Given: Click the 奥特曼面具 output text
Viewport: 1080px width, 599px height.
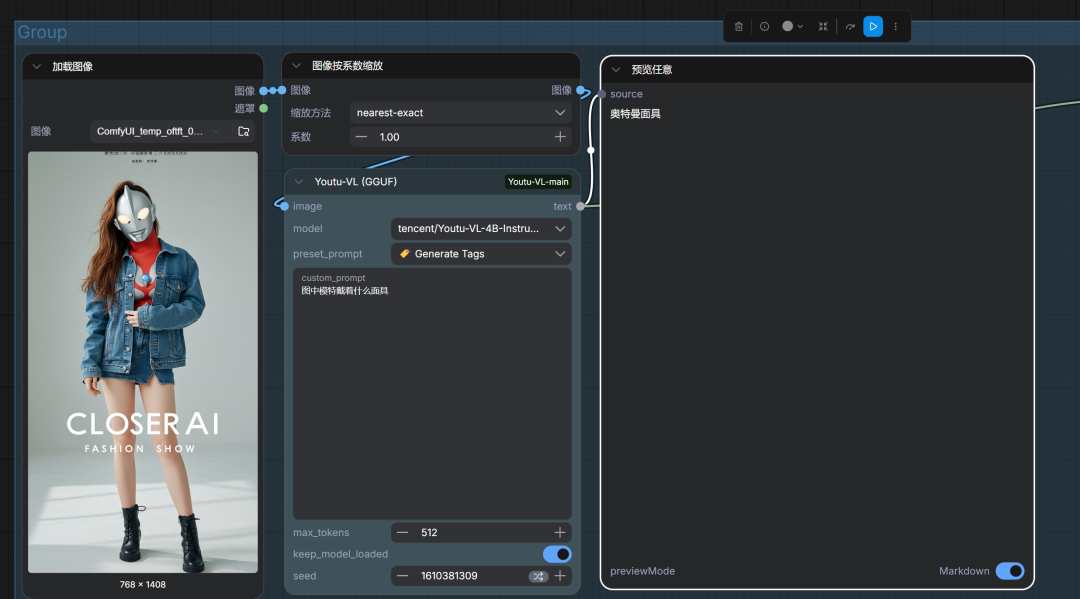Looking at the screenshot, I should coord(635,114).
